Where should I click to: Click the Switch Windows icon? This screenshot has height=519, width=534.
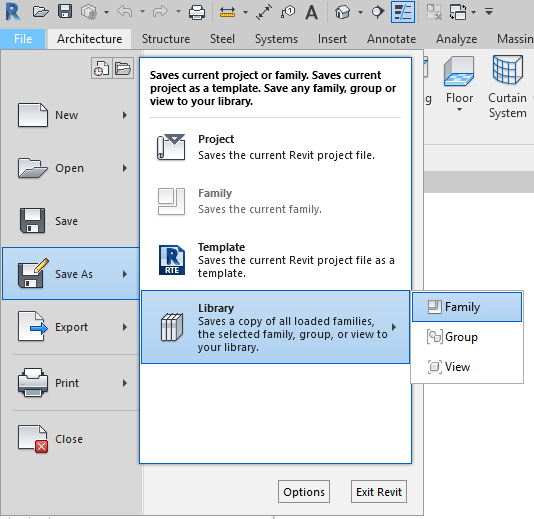(x=458, y=12)
